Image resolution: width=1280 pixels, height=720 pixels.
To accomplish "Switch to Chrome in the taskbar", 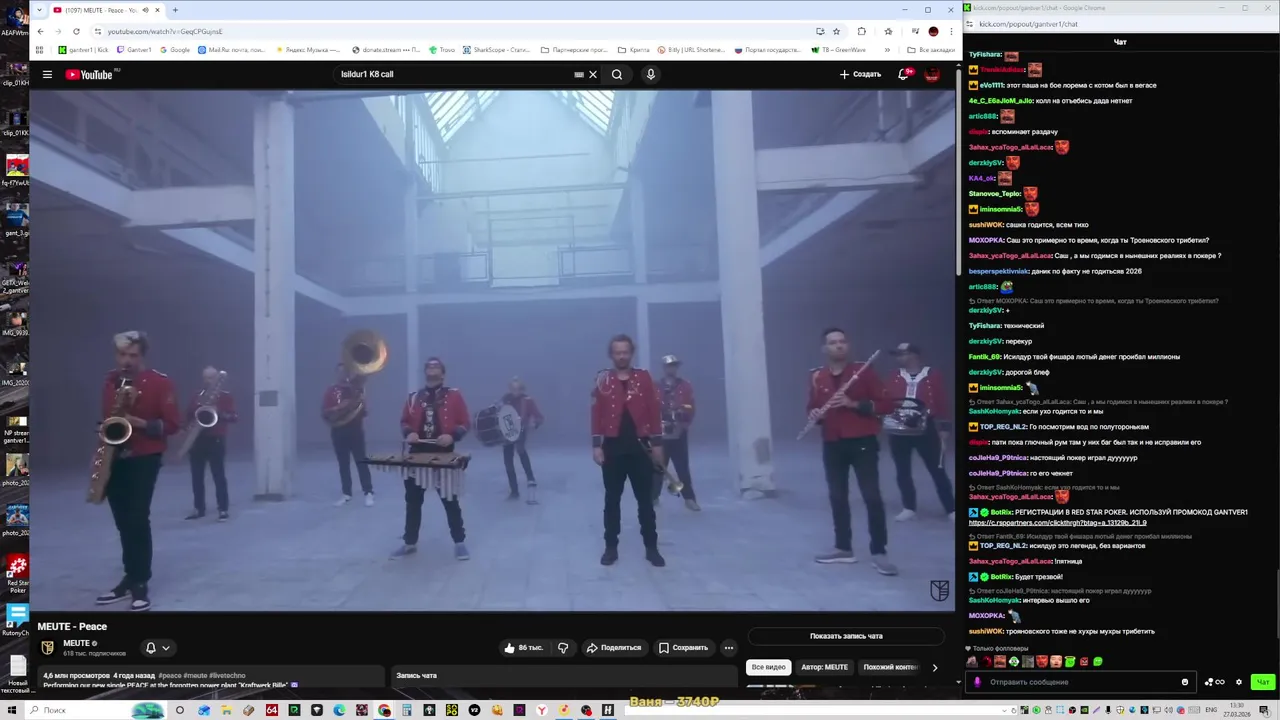I will click(384, 710).
